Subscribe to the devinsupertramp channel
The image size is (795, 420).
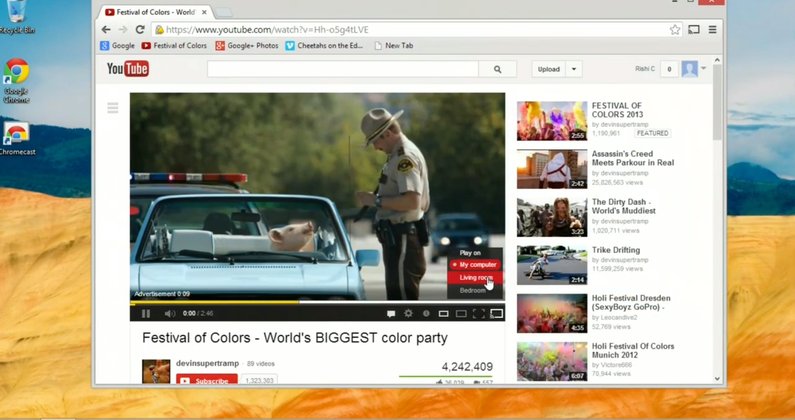point(207,381)
